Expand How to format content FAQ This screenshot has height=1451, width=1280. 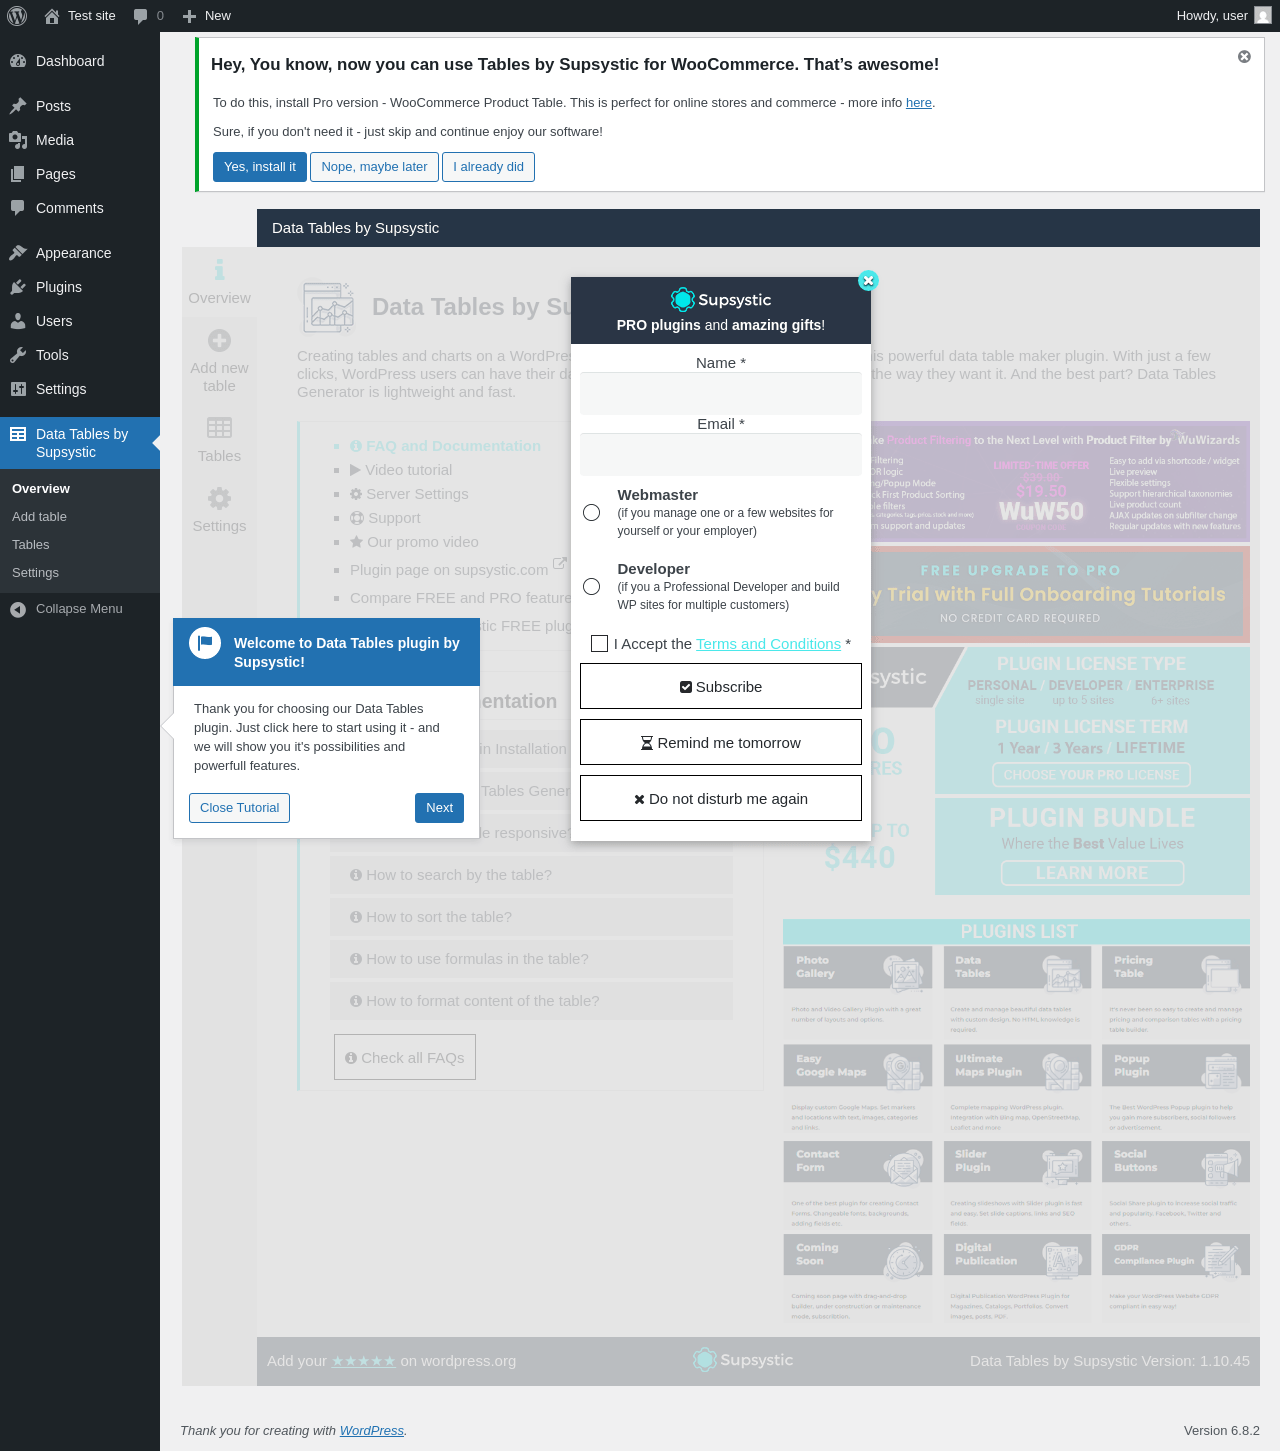coord(531,1001)
